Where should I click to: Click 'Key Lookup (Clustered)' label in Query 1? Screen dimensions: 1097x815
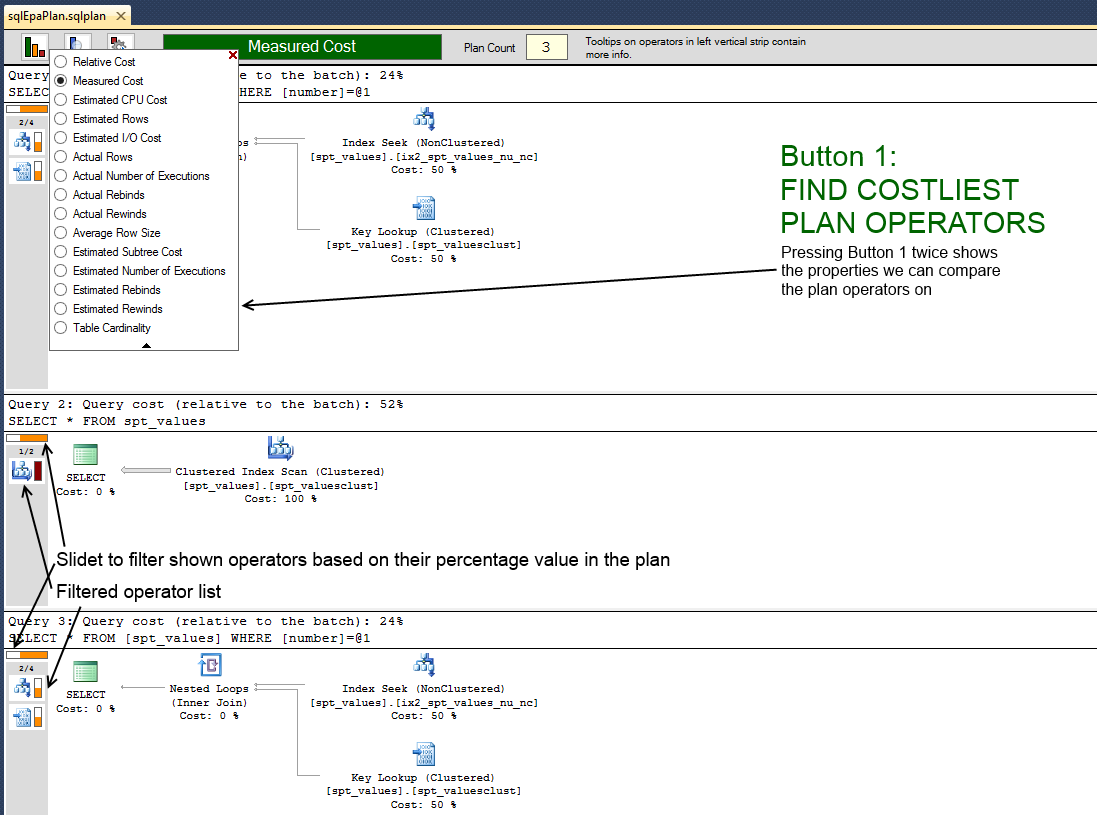pyautogui.click(x=423, y=232)
